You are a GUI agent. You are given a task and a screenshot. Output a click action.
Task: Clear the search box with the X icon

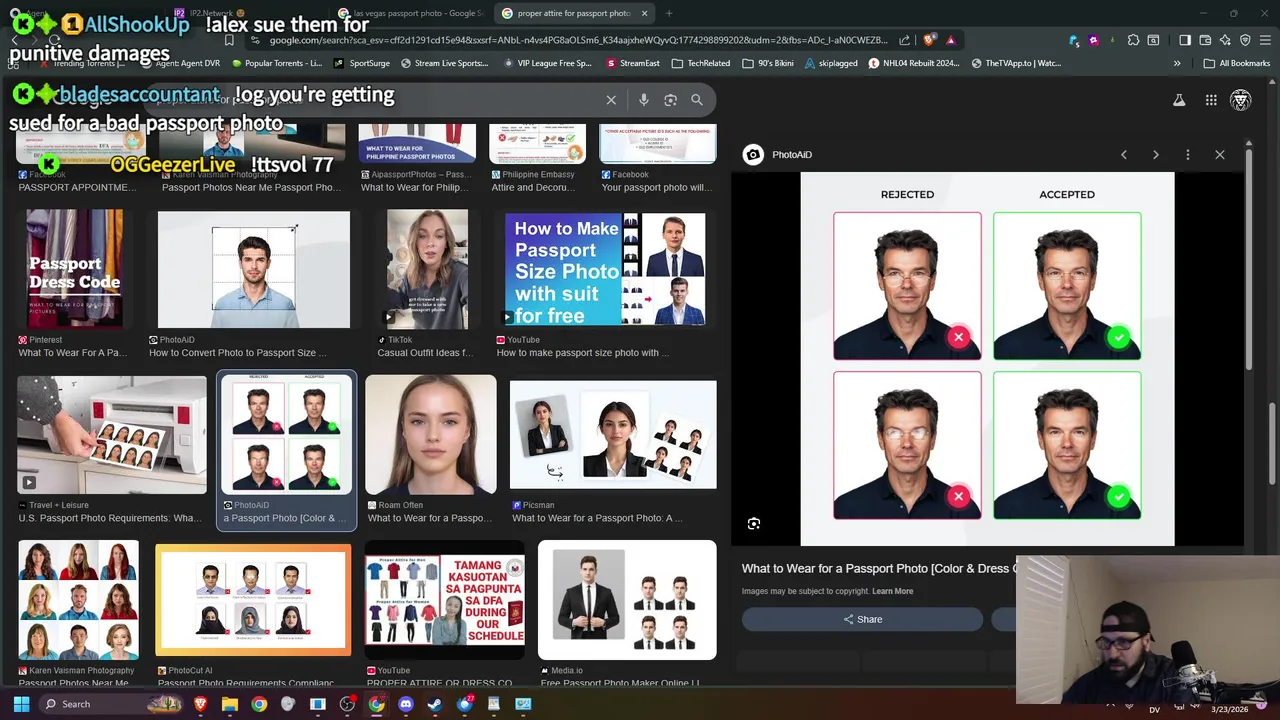[611, 100]
